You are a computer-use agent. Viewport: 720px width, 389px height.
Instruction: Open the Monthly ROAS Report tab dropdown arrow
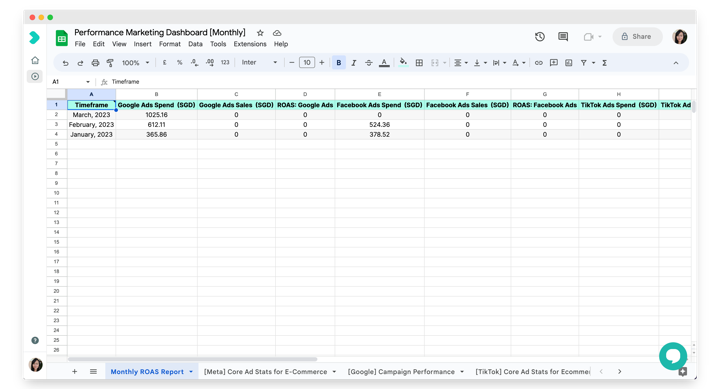point(191,372)
